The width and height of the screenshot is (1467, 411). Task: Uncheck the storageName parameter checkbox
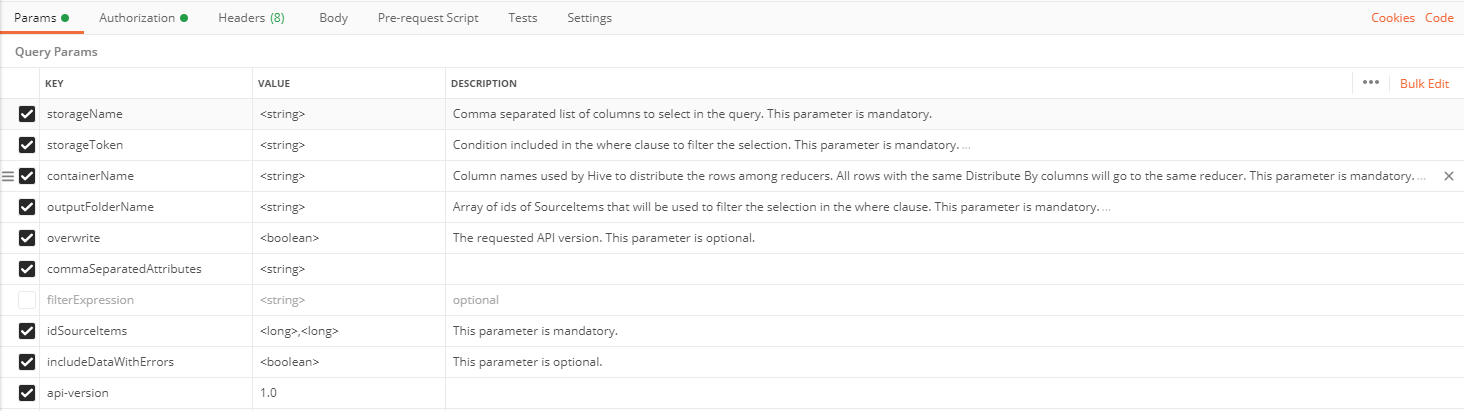tap(27, 114)
